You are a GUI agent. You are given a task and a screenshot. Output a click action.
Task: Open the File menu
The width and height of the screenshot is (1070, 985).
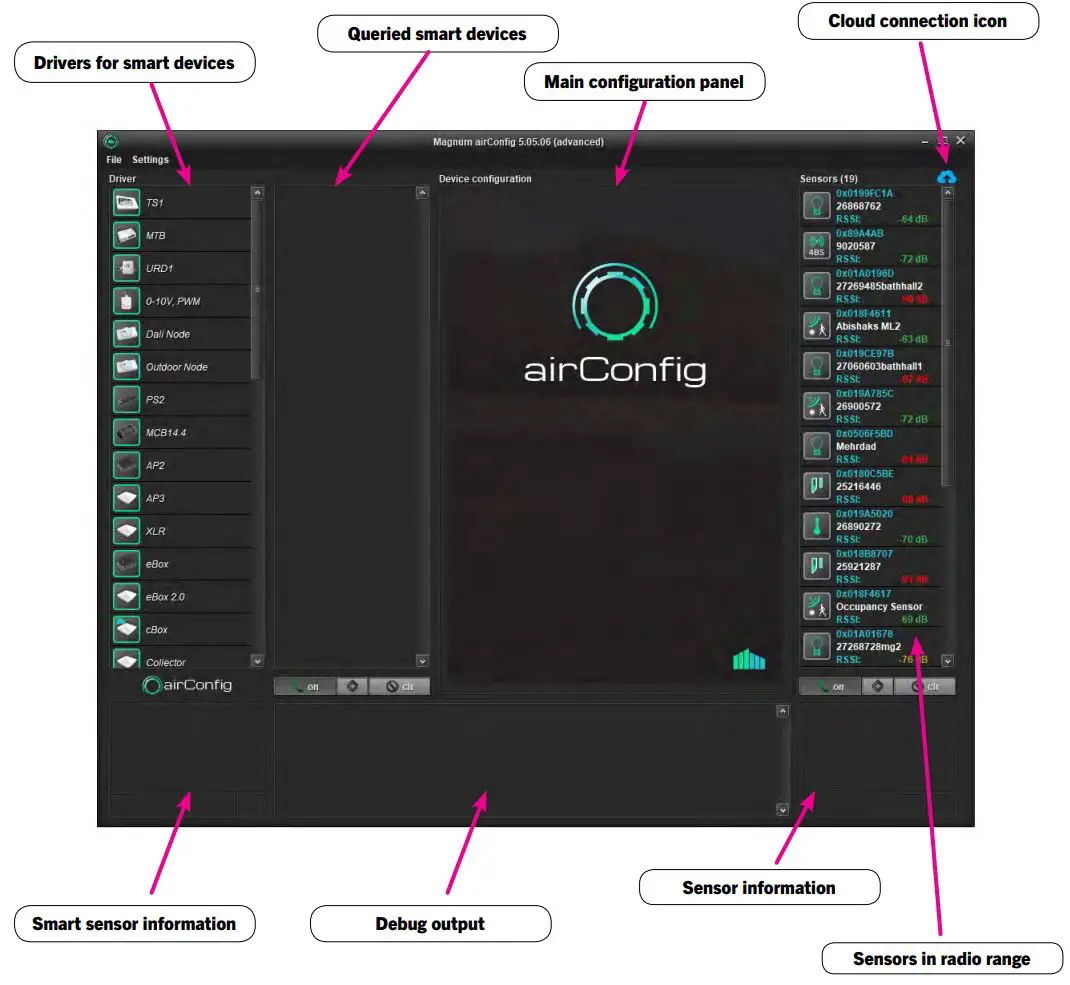[114, 160]
